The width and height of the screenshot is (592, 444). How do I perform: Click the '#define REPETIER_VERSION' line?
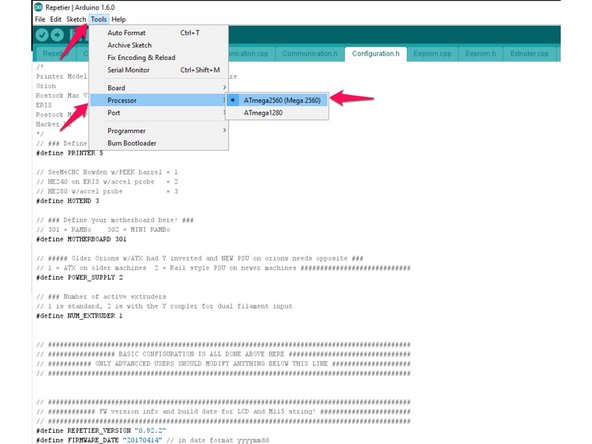101,430
